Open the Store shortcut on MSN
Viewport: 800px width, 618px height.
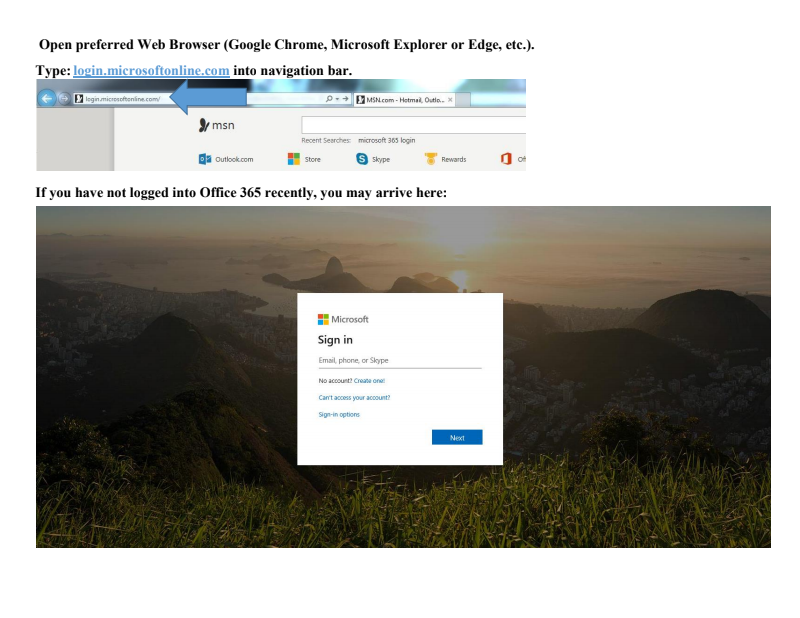[x=293, y=158]
